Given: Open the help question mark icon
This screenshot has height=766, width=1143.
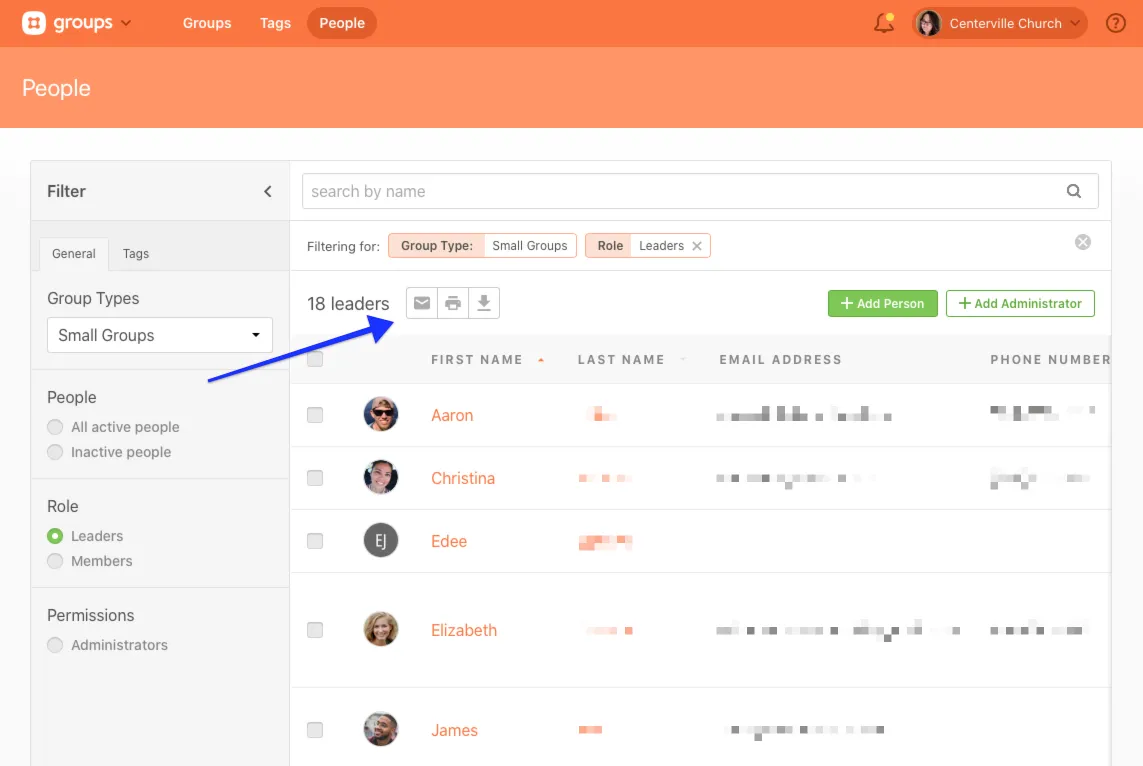Looking at the screenshot, I should pyautogui.click(x=1116, y=23).
